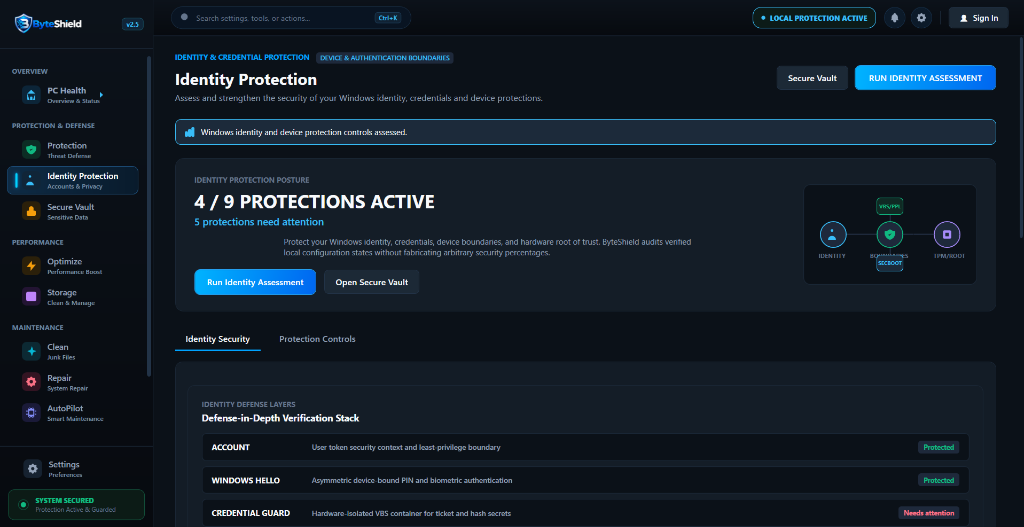This screenshot has height=527, width=1024.
Task: Switch to the Identity Security tab
Action: [217, 340]
